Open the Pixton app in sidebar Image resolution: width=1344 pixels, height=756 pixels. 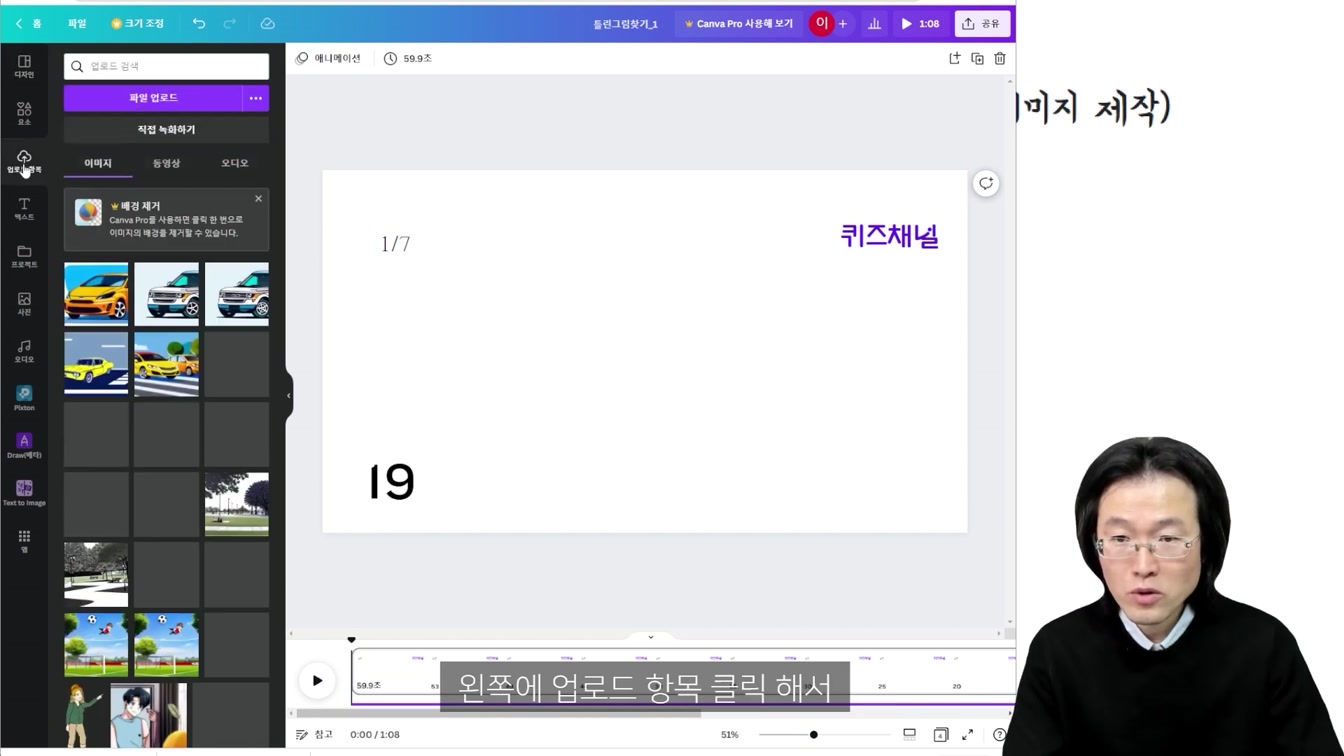pyautogui.click(x=24, y=398)
